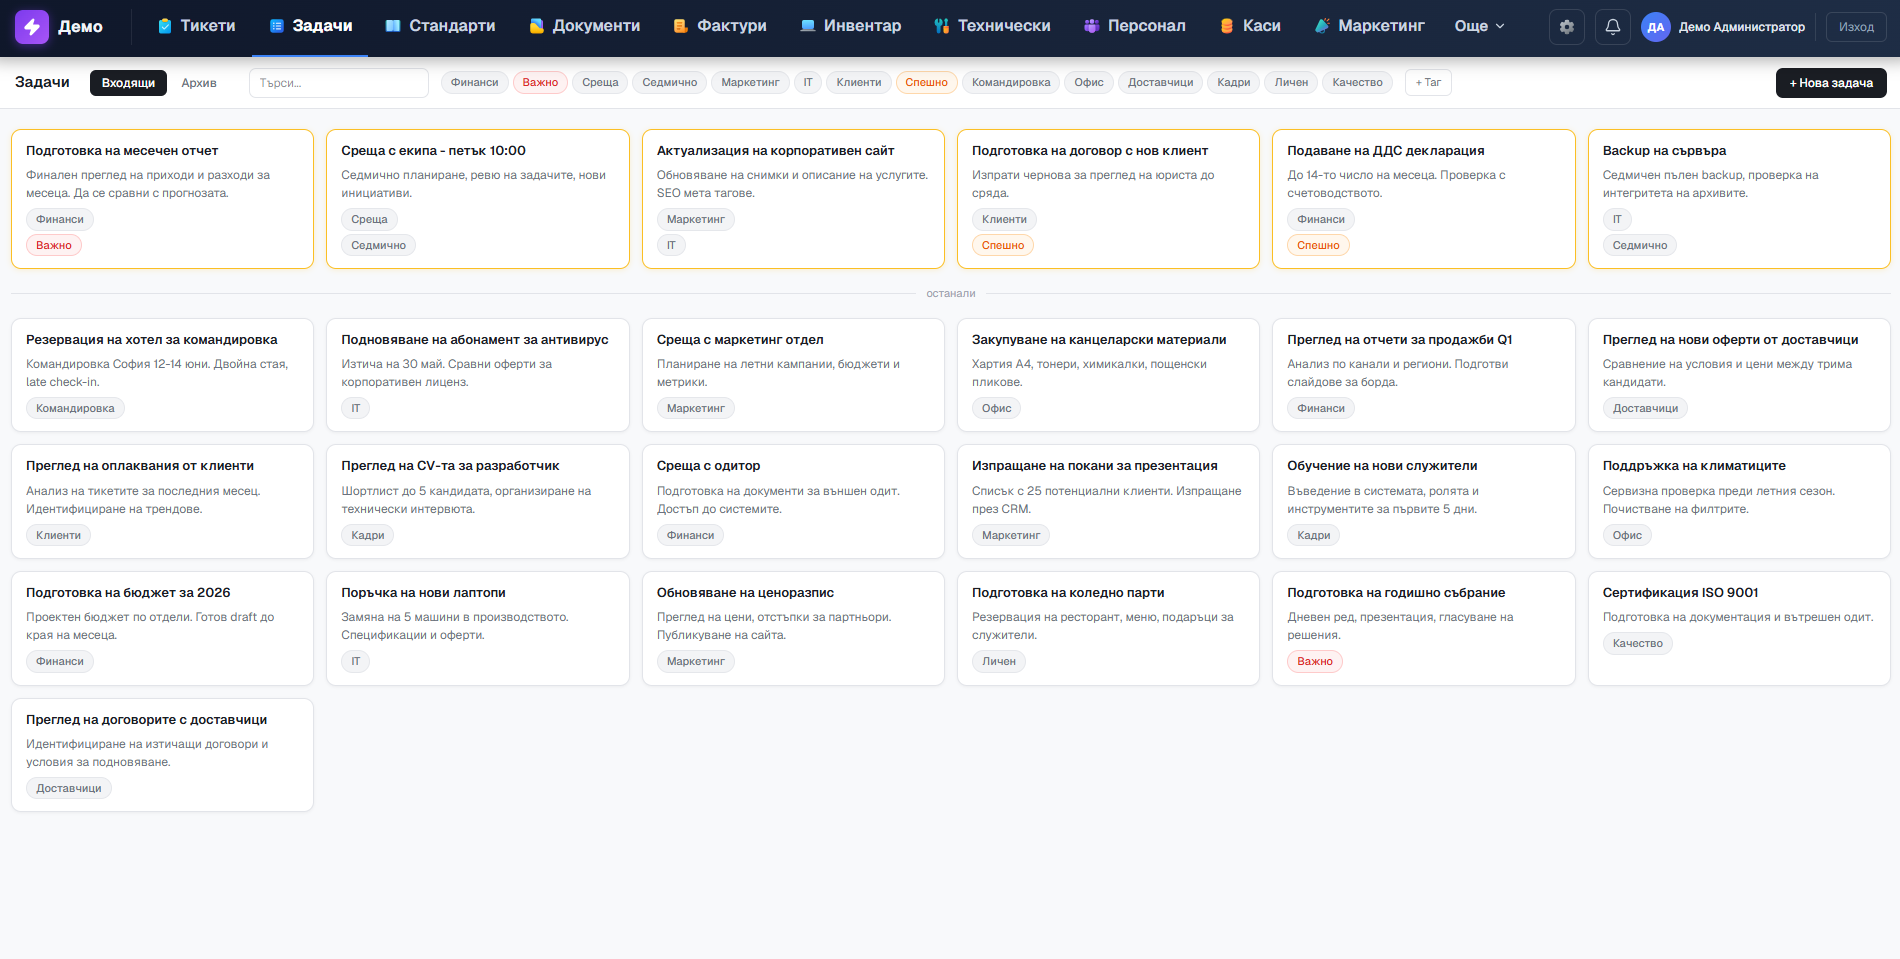Click Личен tag on Подготовка на коледно парти
The height and width of the screenshot is (959, 1900).
click(x=999, y=661)
